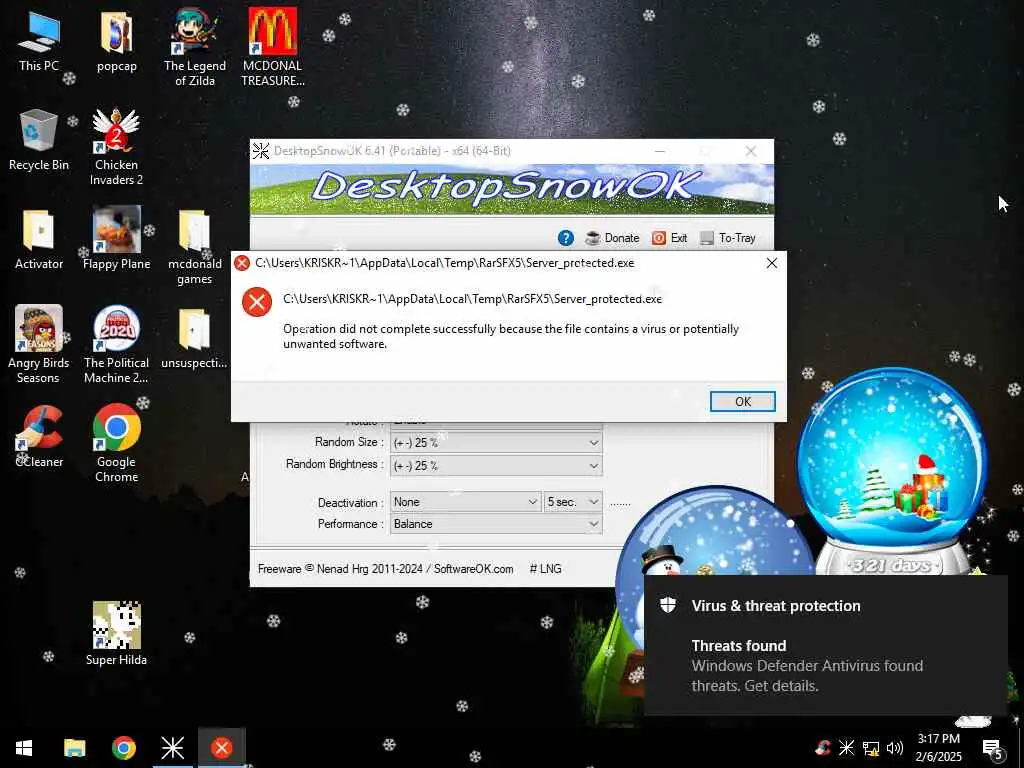Image resolution: width=1024 pixels, height=768 pixels.
Task: Open the Windows Start menu
Action: click(24, 748)
